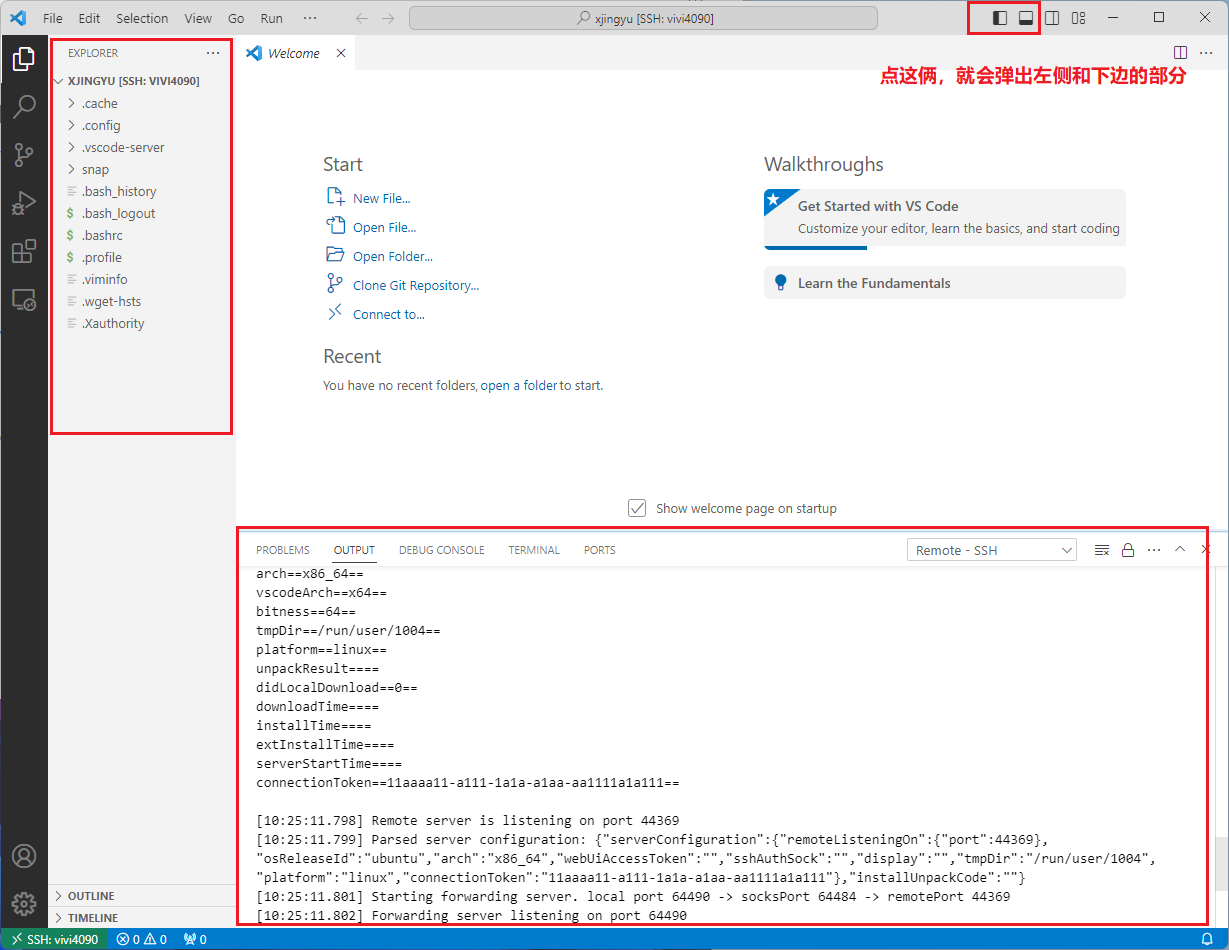1229x950 pixels.
Task: Open the notifications bell in status bar
Action: coord(1207,939)
